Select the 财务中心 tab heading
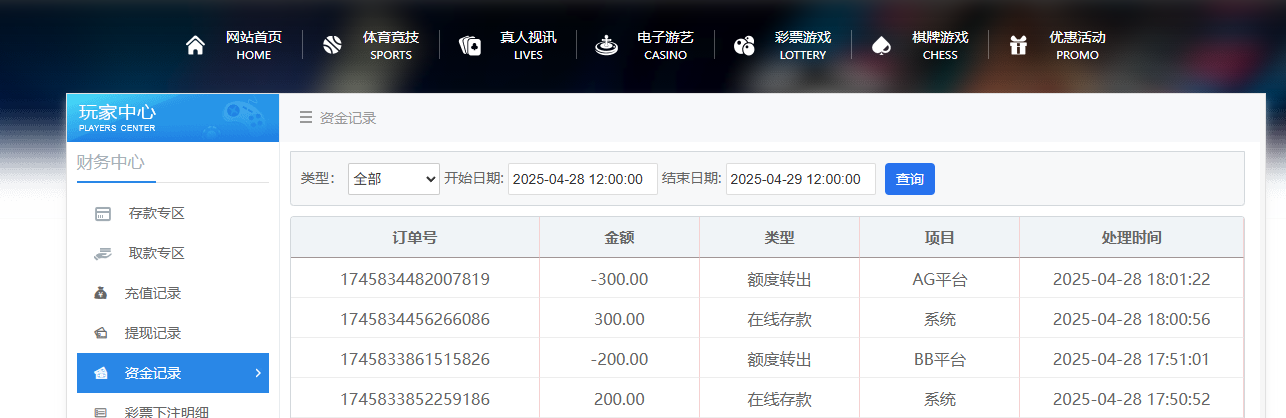The height and width of the screenshot is (418, 1286). click(111, 163)
